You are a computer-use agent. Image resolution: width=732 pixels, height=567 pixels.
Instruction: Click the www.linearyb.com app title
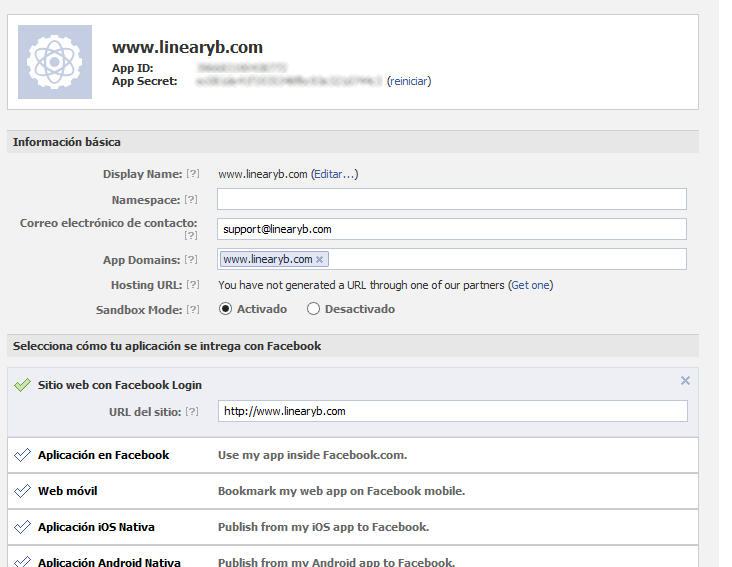pyautogui.click(x=187, y=47)
